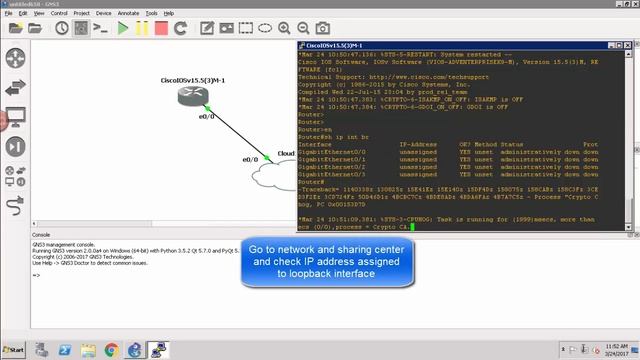Image resolution: width=640 pixels, height=360 pixels.
Task: Stop all devices with red square
Action: pos(161,28)
